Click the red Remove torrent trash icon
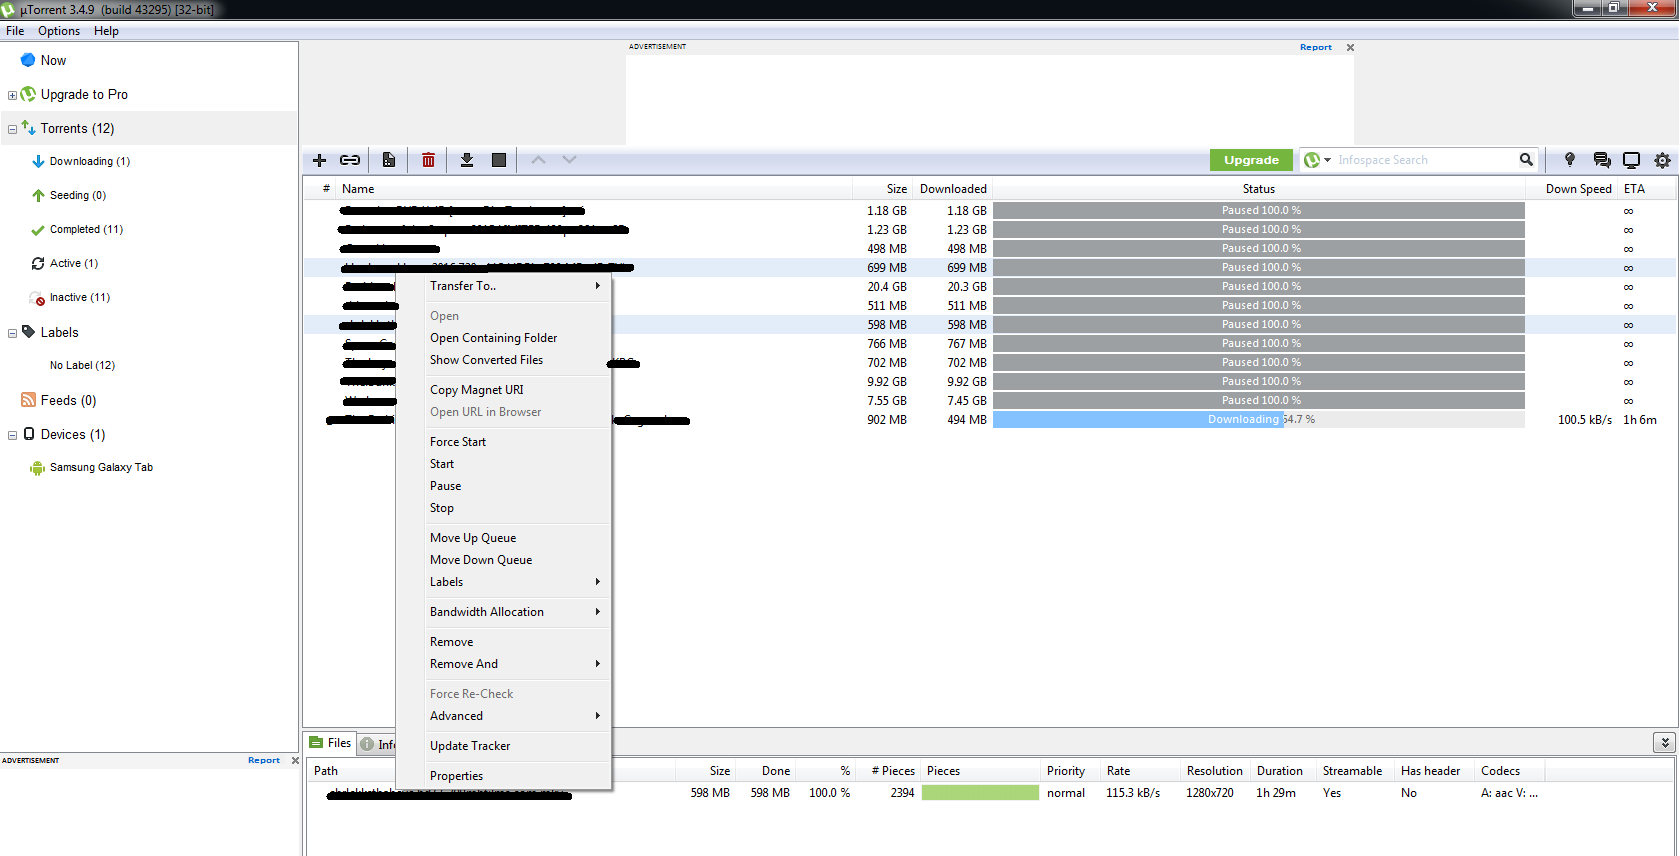The width and height of the screenshot is (1680, 856). coord(428,160)
